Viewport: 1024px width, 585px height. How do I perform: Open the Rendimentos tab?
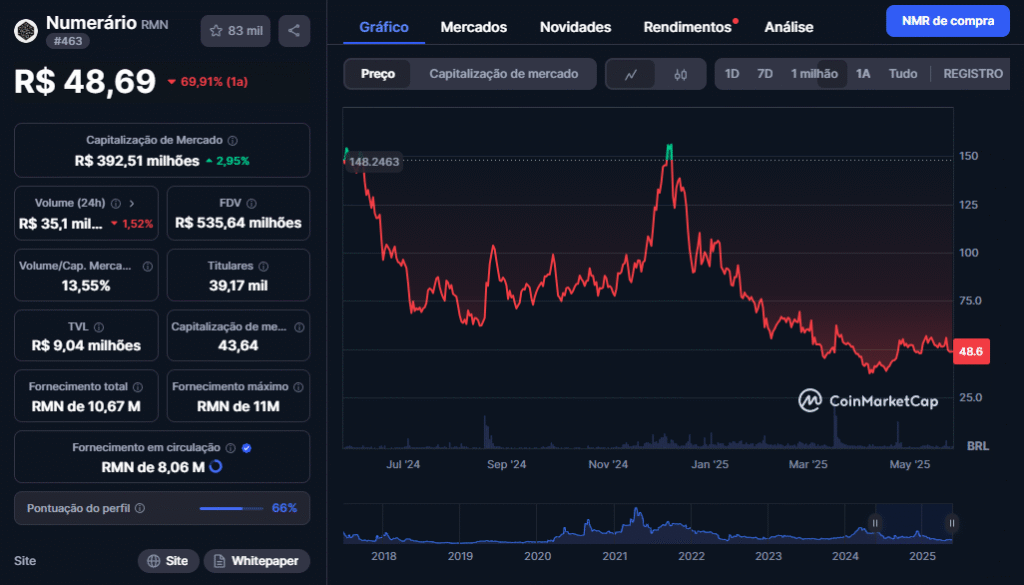(x=688, y=27)
